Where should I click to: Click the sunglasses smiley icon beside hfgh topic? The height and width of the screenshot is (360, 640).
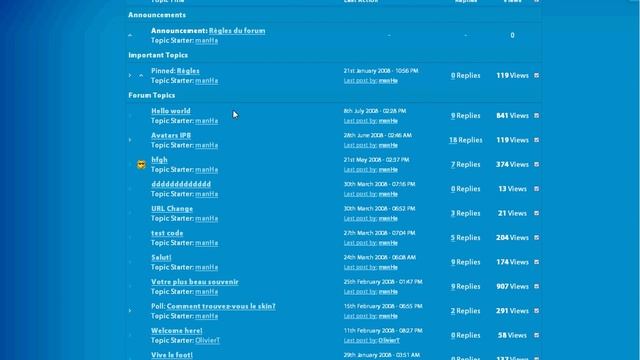pos(141,165)
